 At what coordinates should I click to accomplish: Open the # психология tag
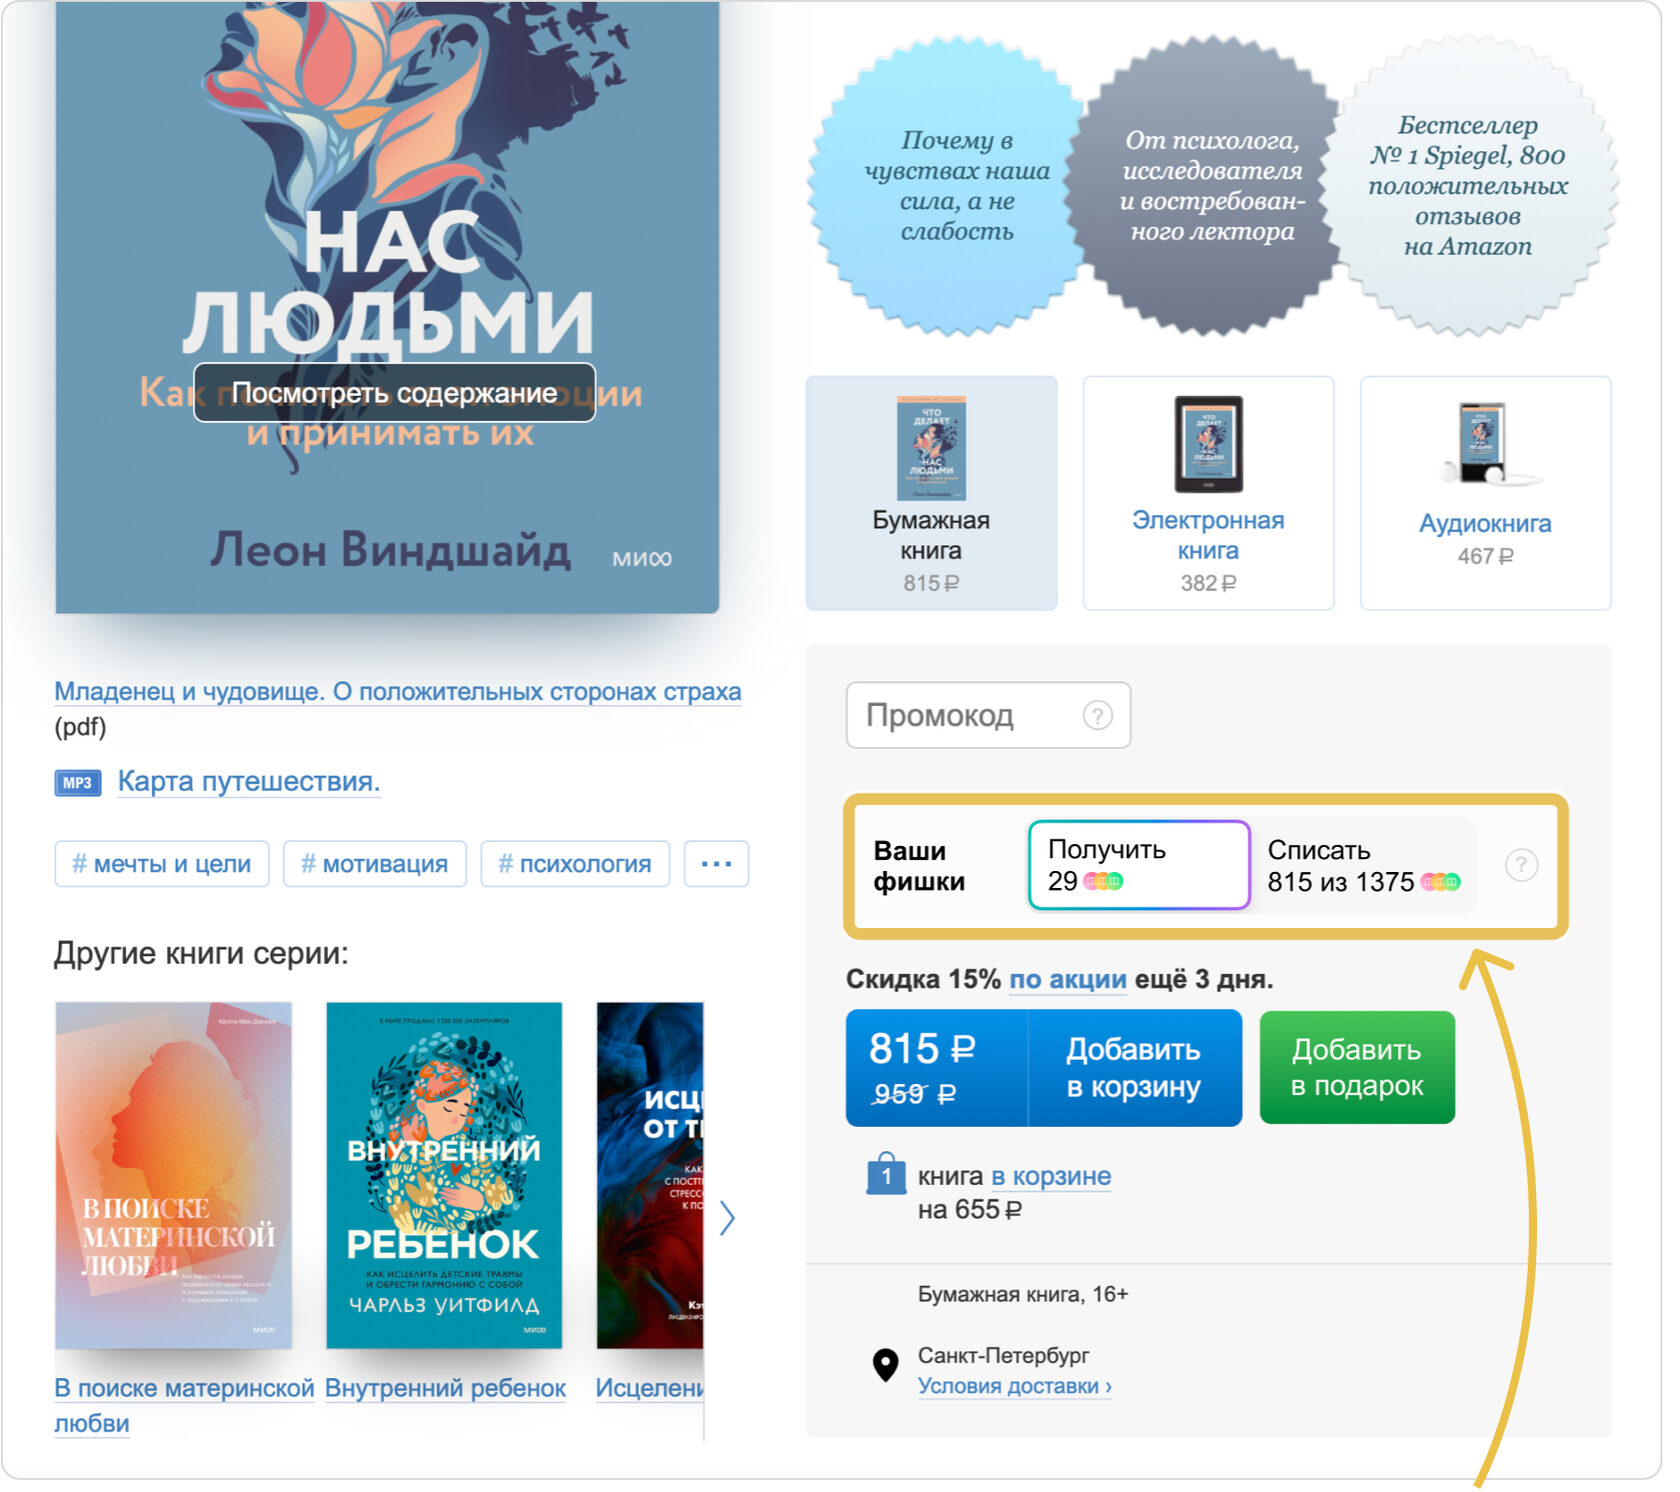point(575,864)
